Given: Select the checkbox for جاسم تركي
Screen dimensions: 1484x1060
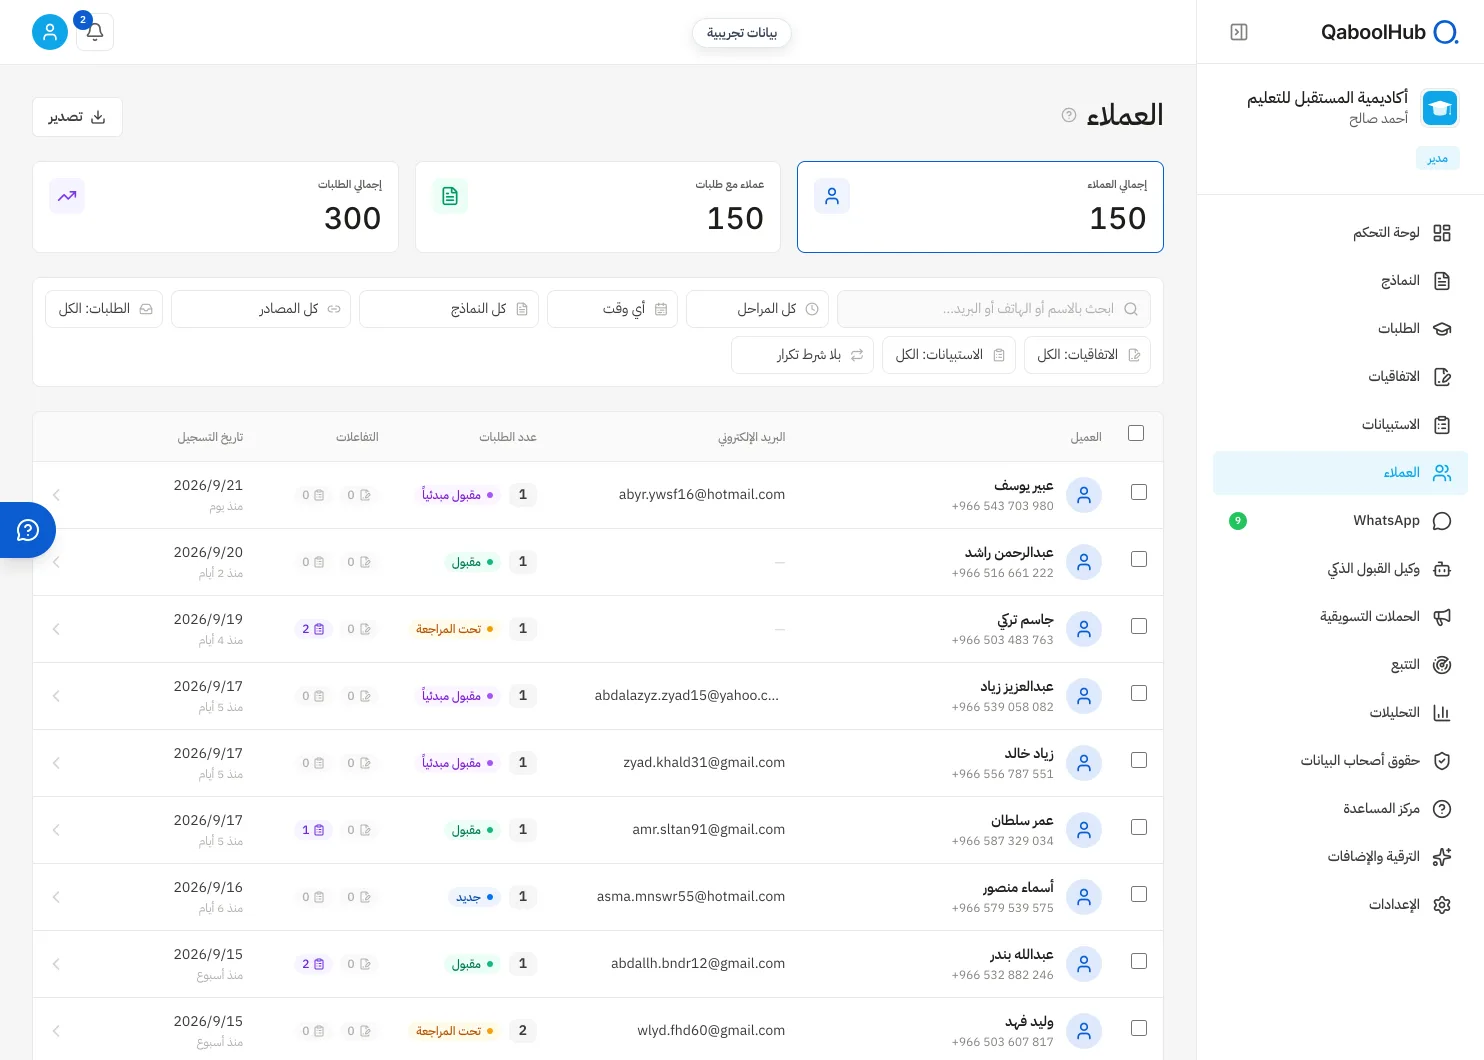Looking at the screenshot, I should [1139, 626].
